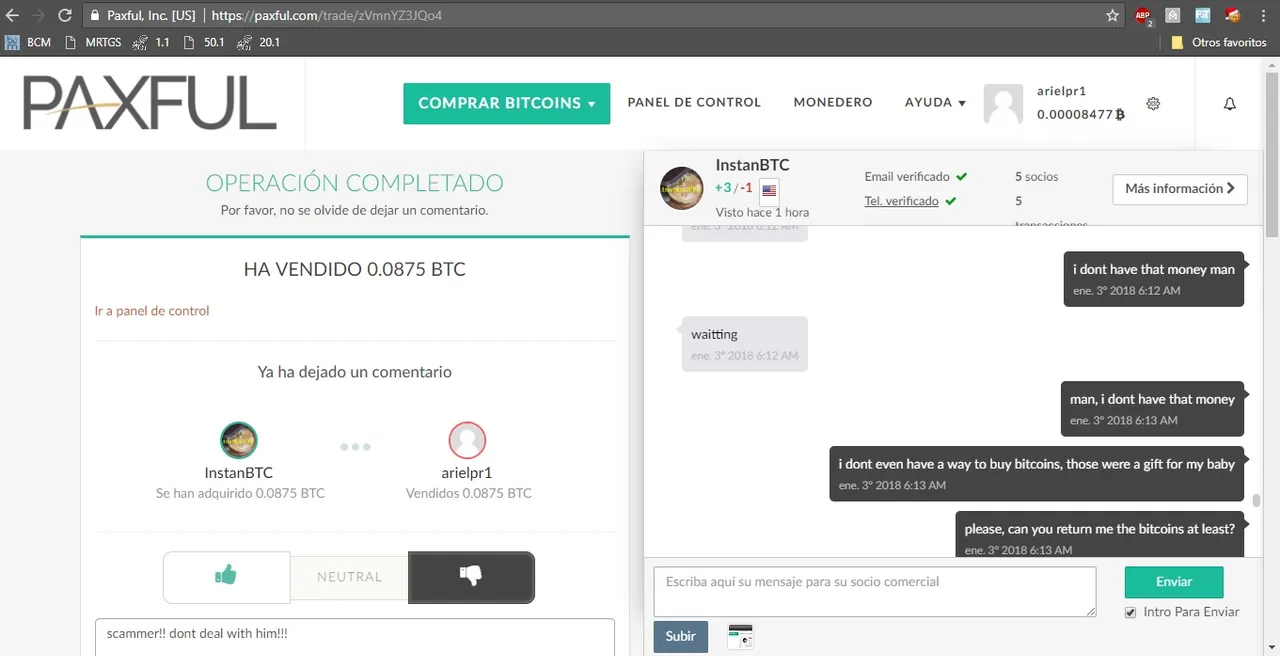Open notifications bell icon
The width and height of the screenshot is (1280, 656).
tap(1230, 104)
